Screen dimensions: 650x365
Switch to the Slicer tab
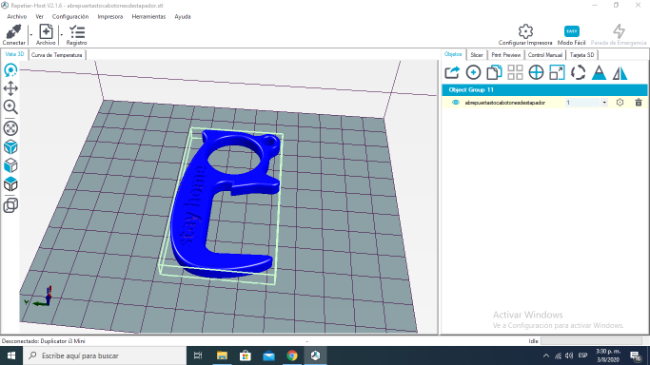[x=476, y=55]
